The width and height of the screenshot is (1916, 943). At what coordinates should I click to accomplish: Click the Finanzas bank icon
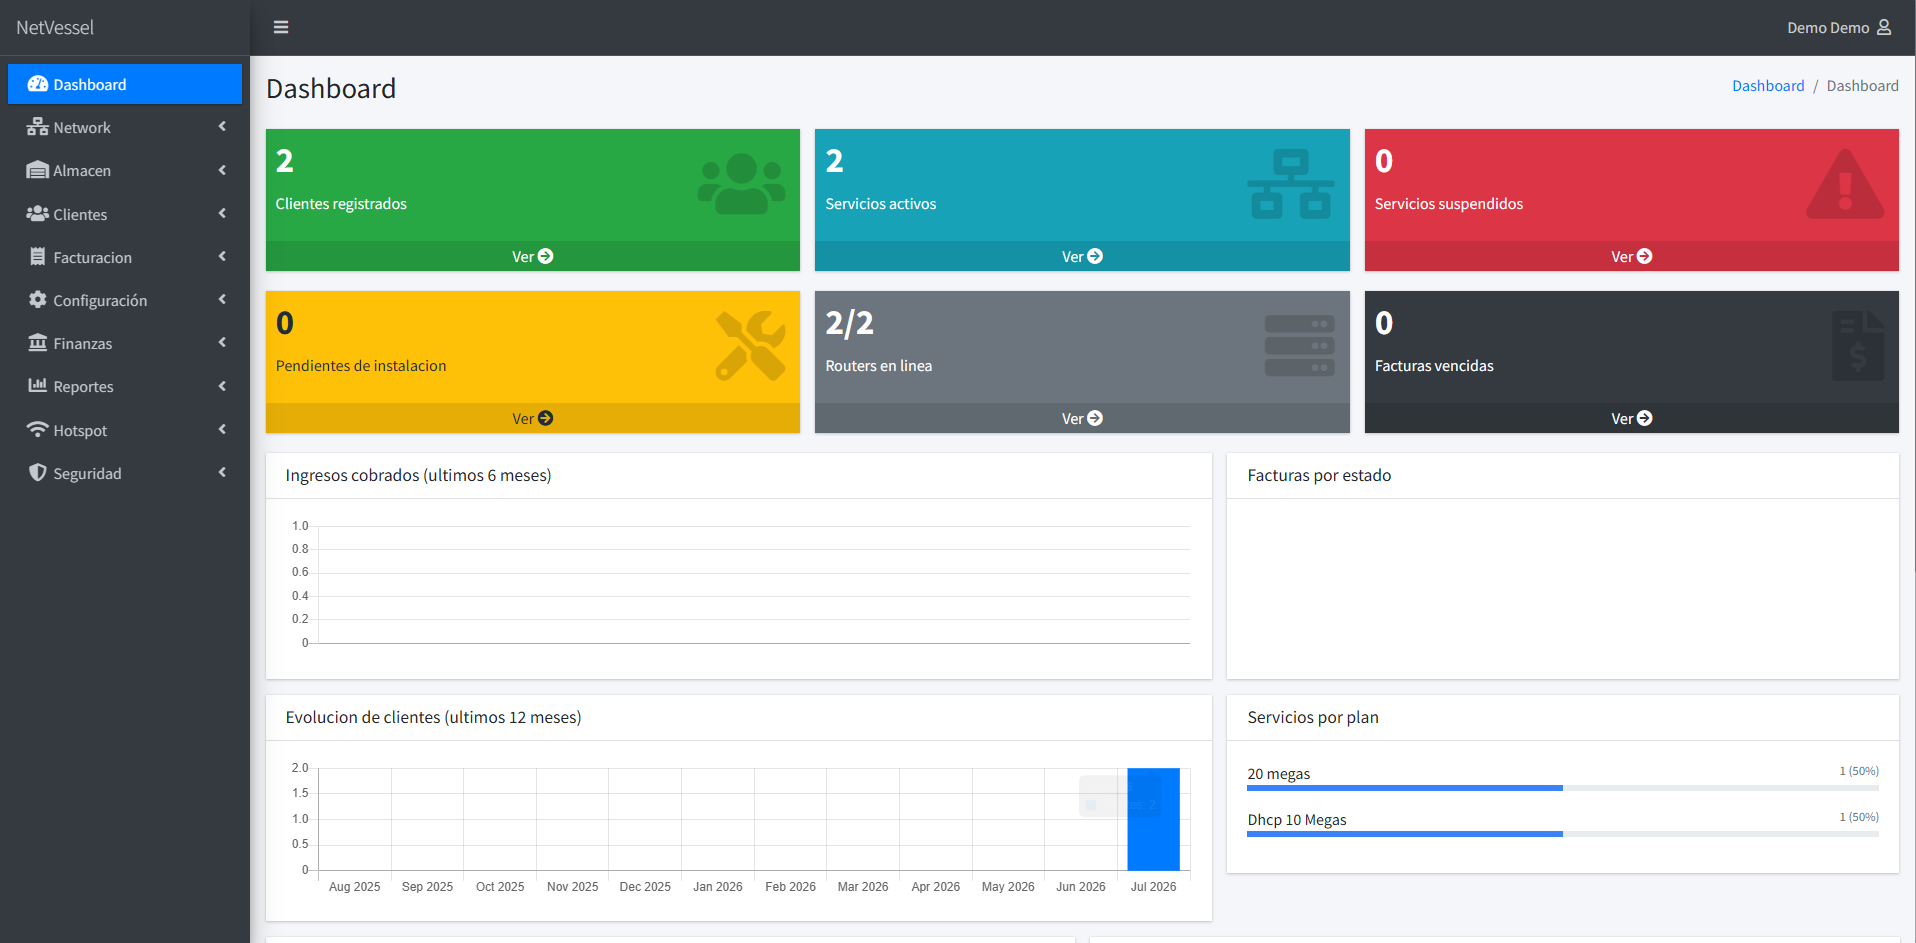pos(38,343)
